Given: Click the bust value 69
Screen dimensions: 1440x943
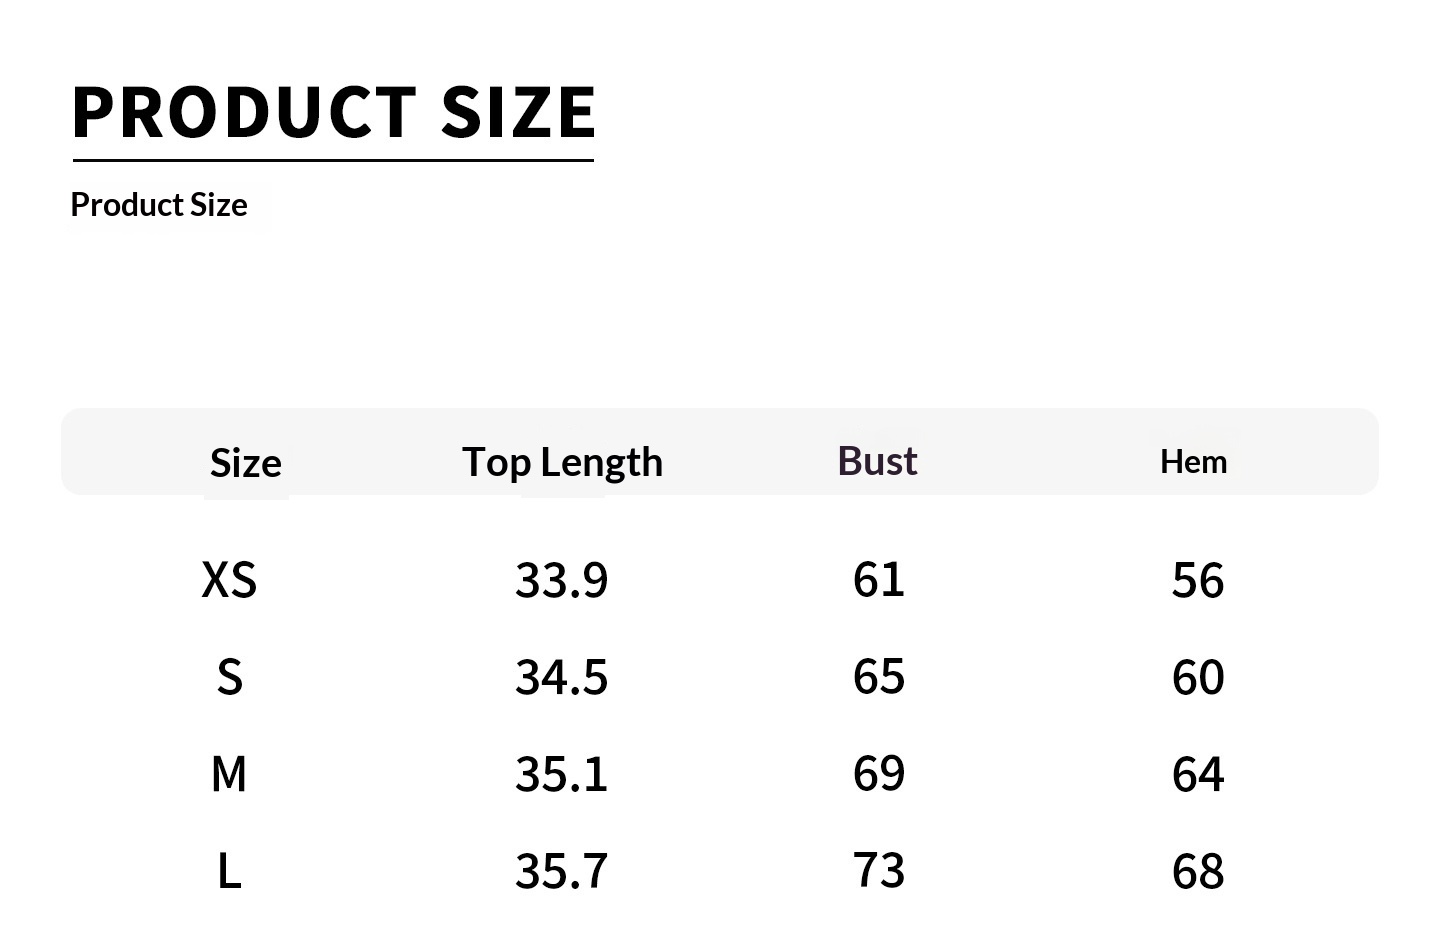Looking at the screenshot, I should tap(879, 773).
